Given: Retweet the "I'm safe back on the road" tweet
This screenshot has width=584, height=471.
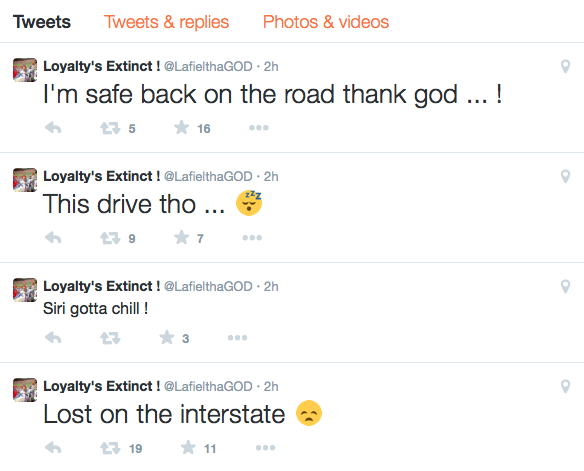Looking at the screenshot, I should [110, 128].
